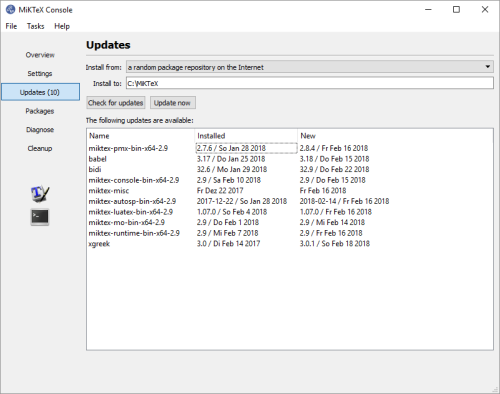Open the Tasks menu
The height and width of the screenshot is (394, 500).
35,26
